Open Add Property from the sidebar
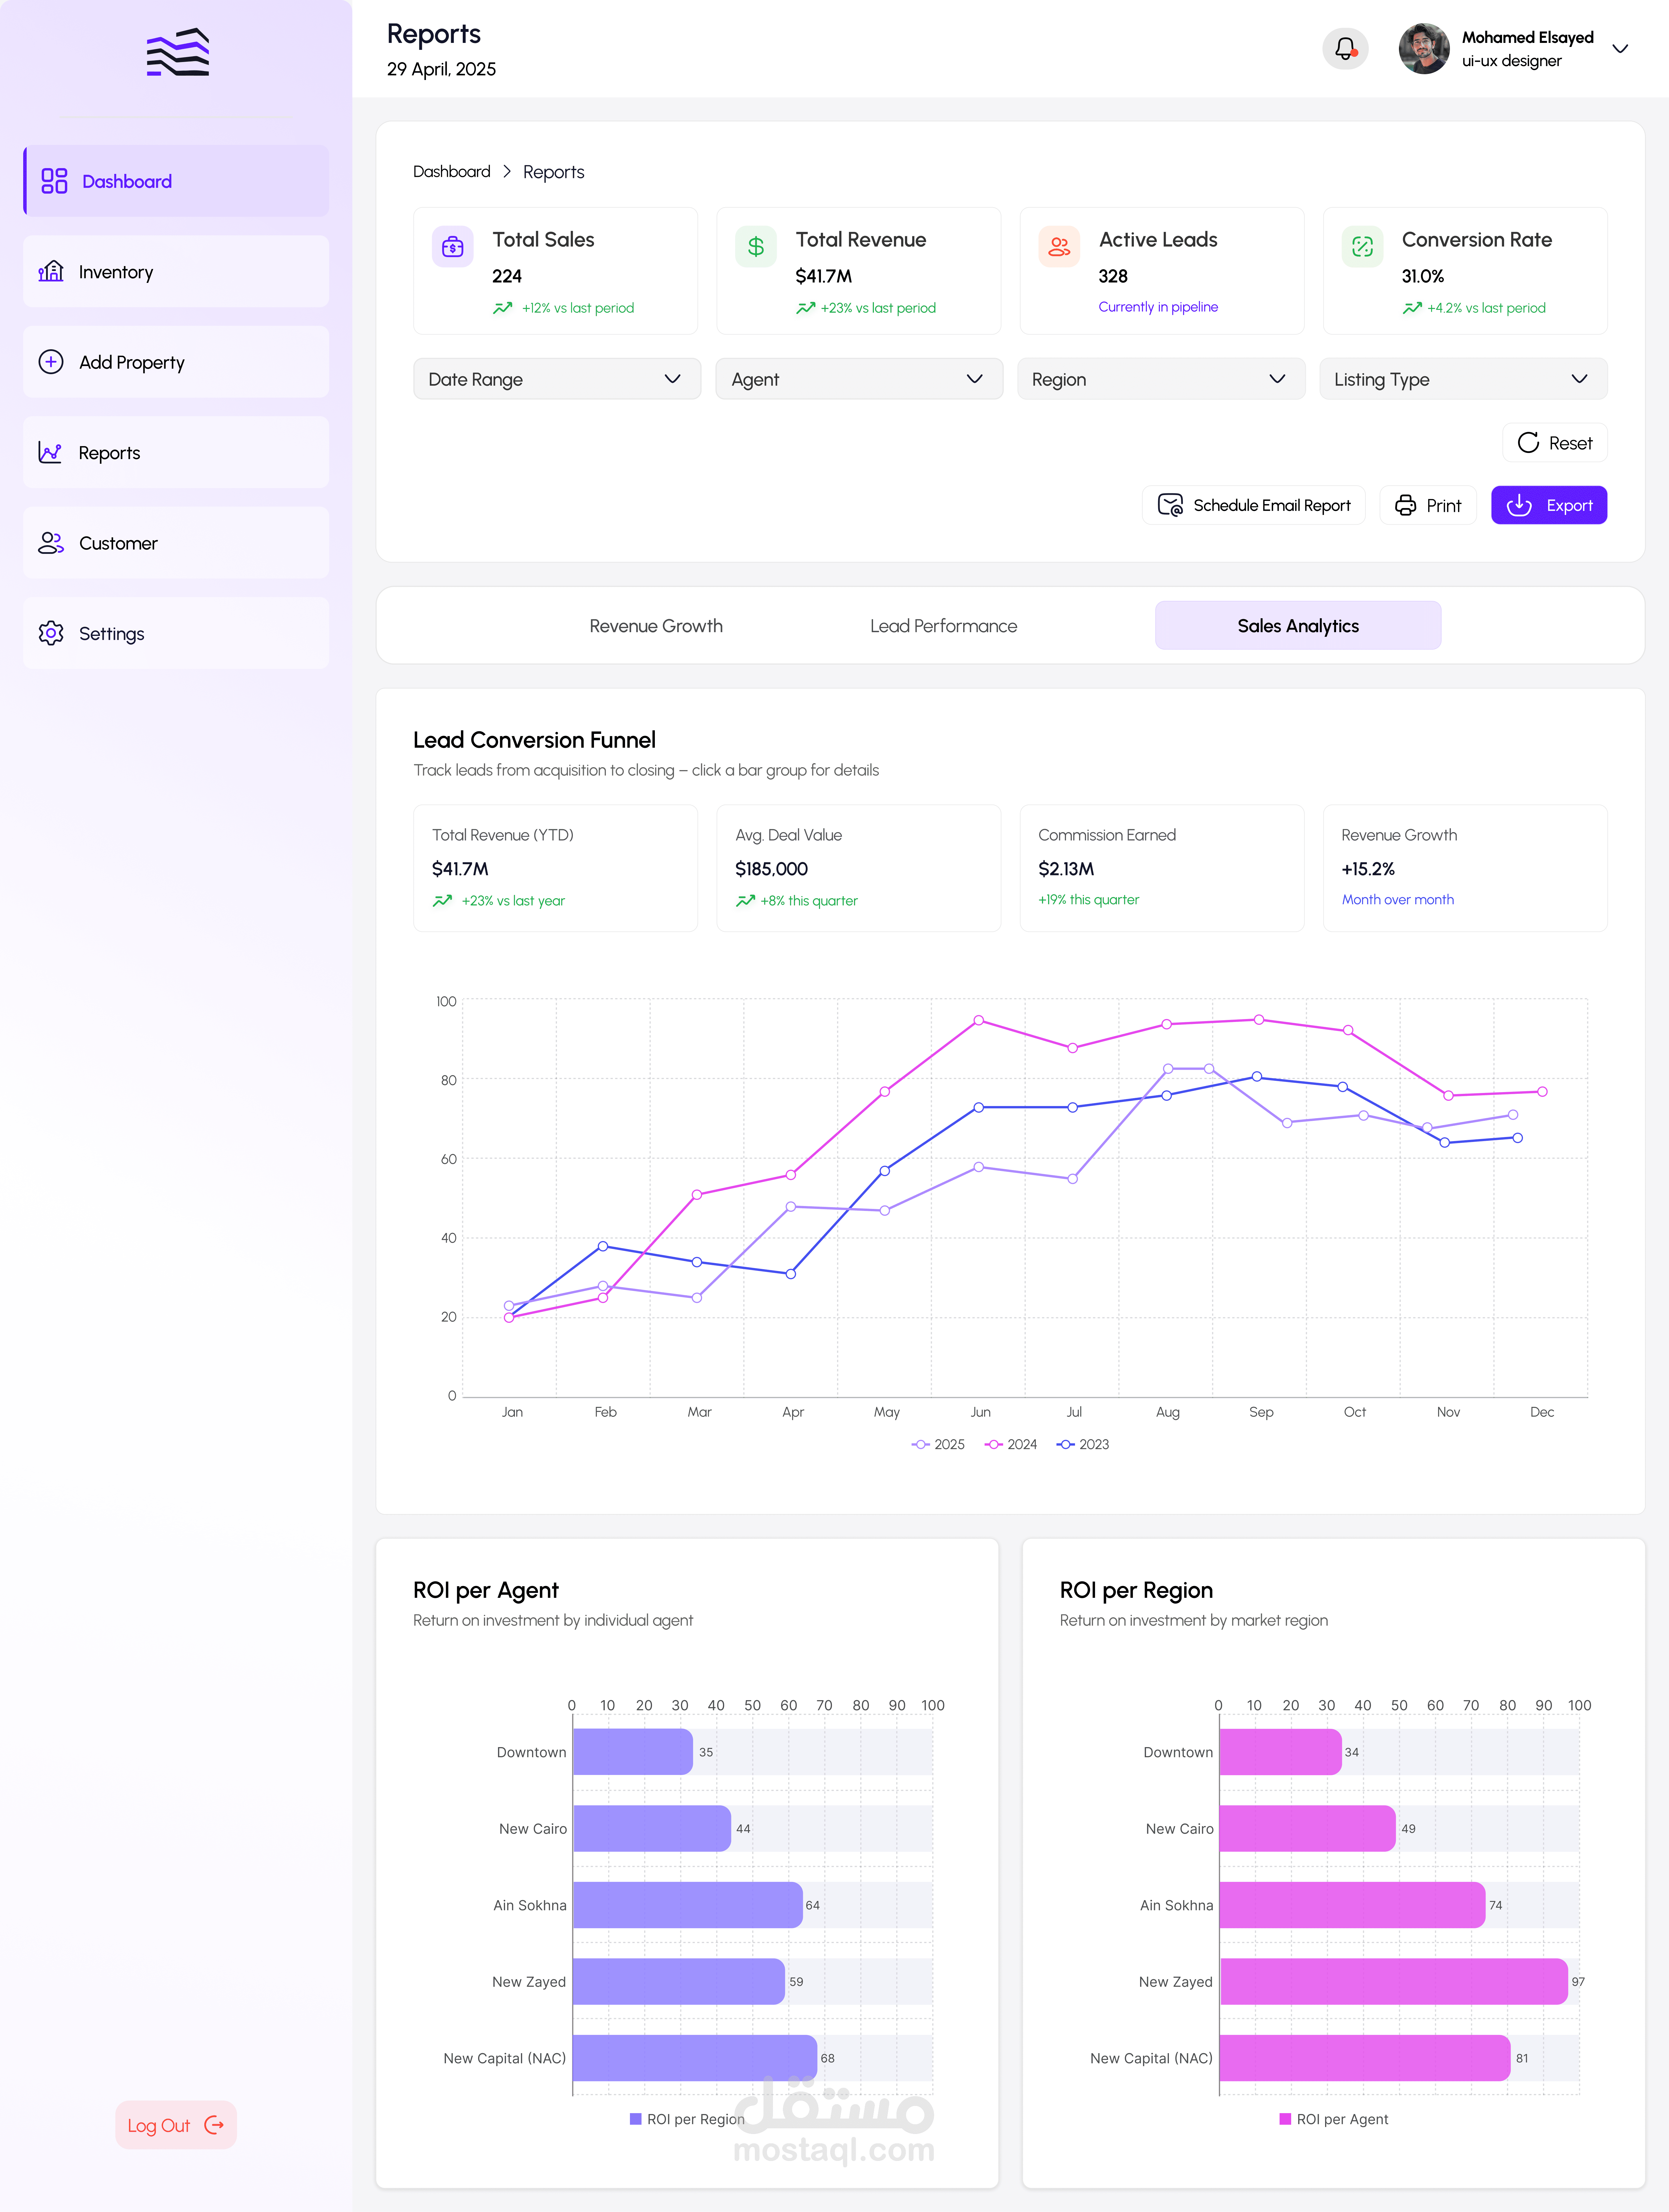1669x2212 pixels. coord(176,362)
